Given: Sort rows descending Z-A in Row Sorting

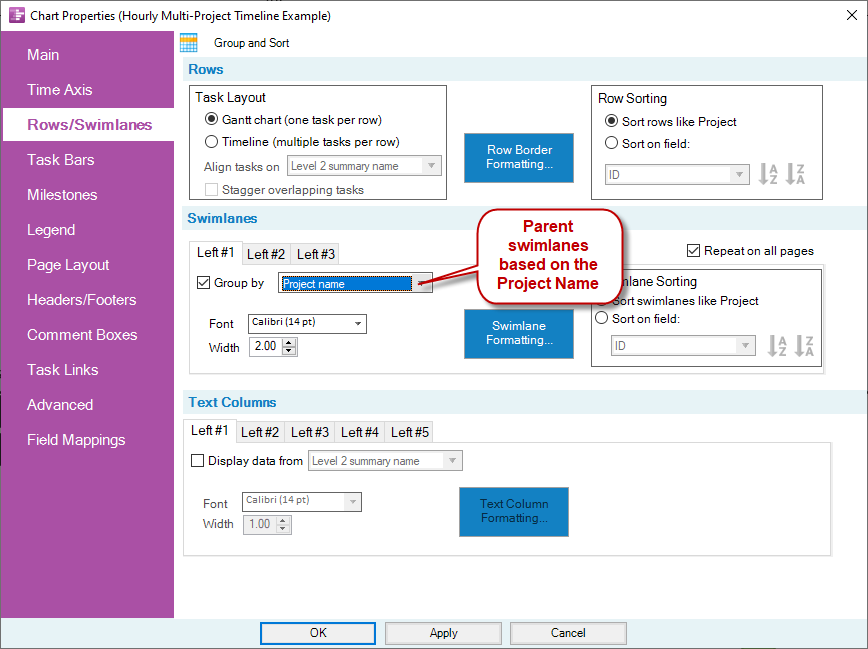Looking at the screenshot, I should (x=795, y=174).
